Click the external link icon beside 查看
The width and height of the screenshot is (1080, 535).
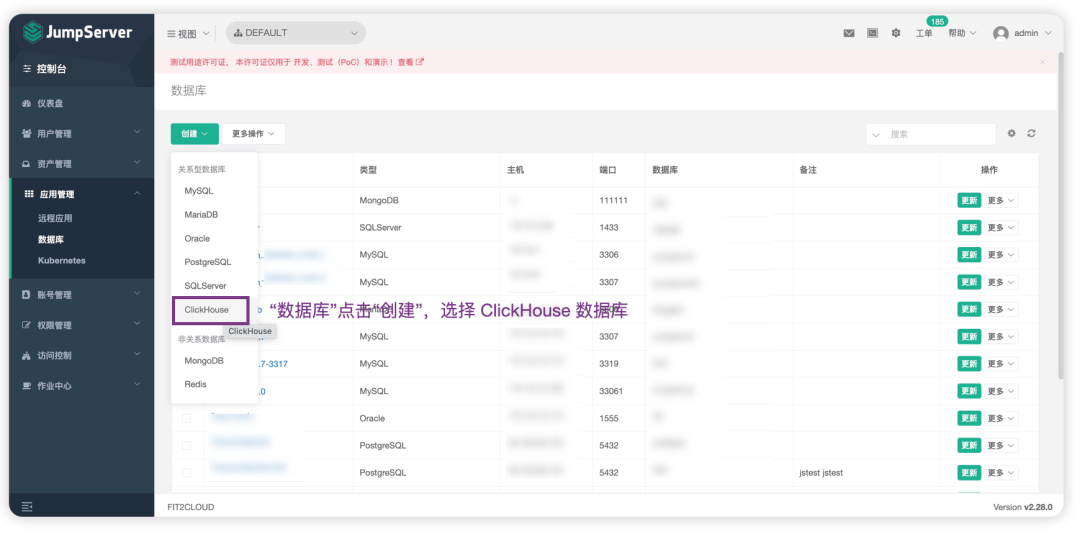[420, 62]
